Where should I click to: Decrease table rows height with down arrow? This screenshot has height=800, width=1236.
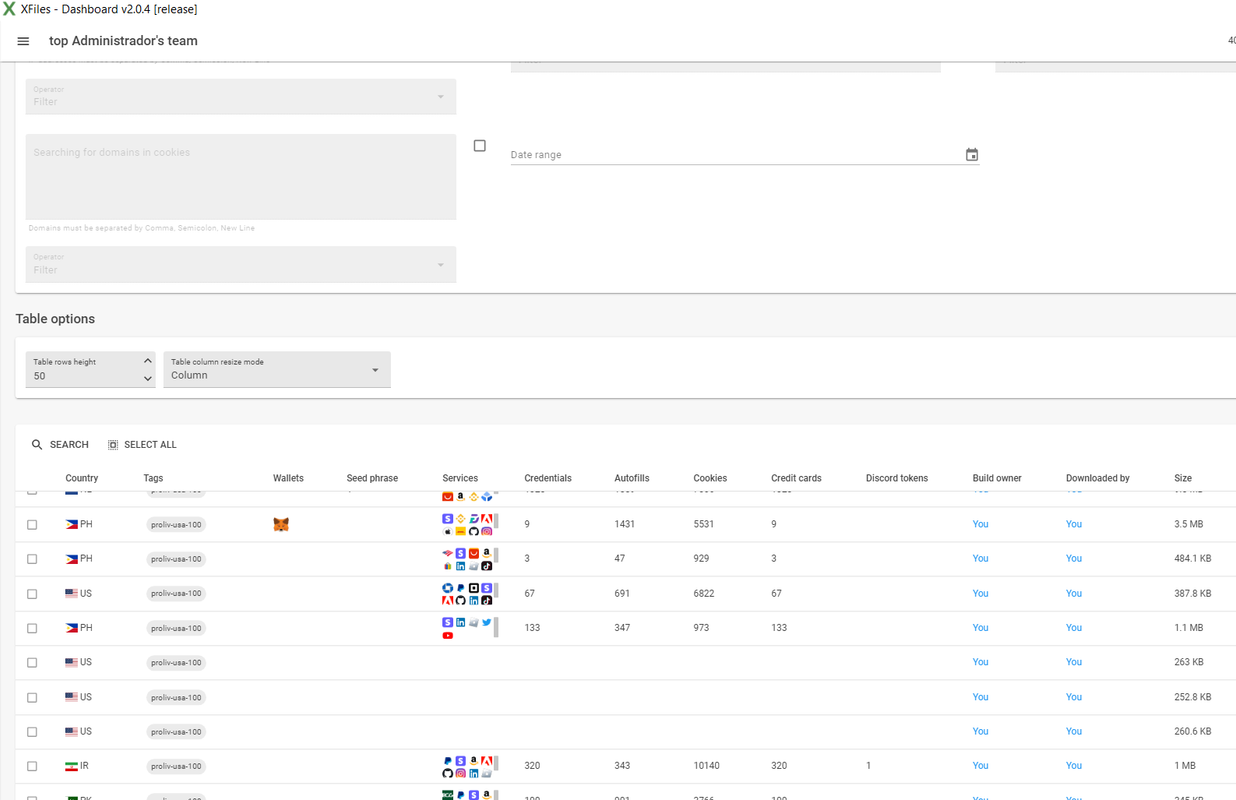[x=147, y=379]
